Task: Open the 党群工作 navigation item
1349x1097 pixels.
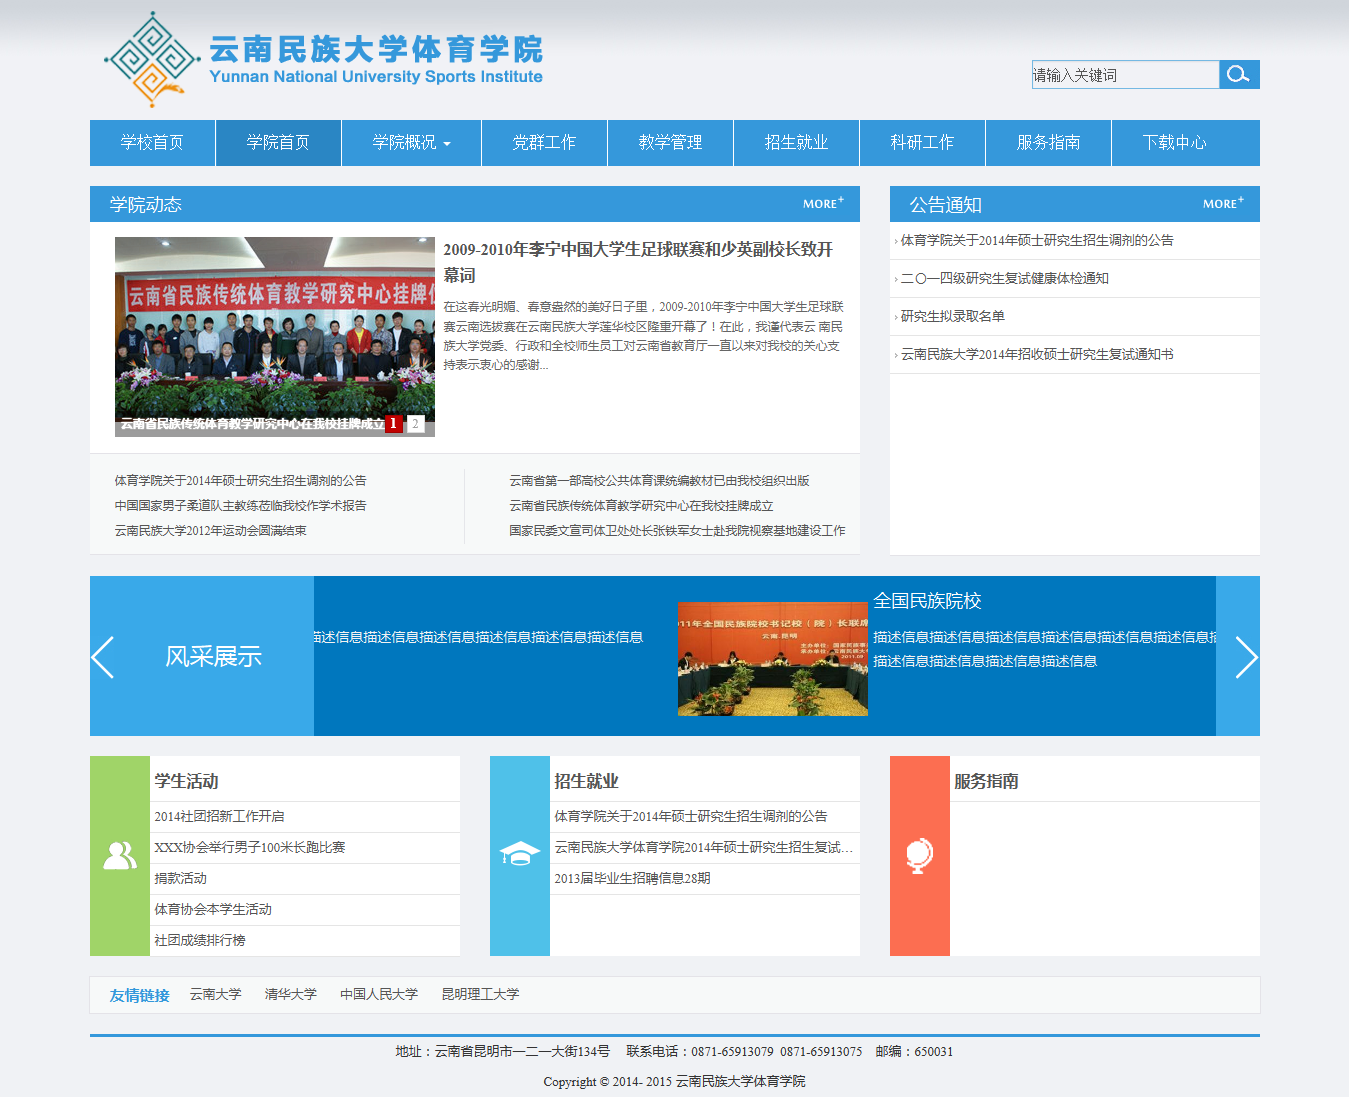Action: click(x=544, y=143)
